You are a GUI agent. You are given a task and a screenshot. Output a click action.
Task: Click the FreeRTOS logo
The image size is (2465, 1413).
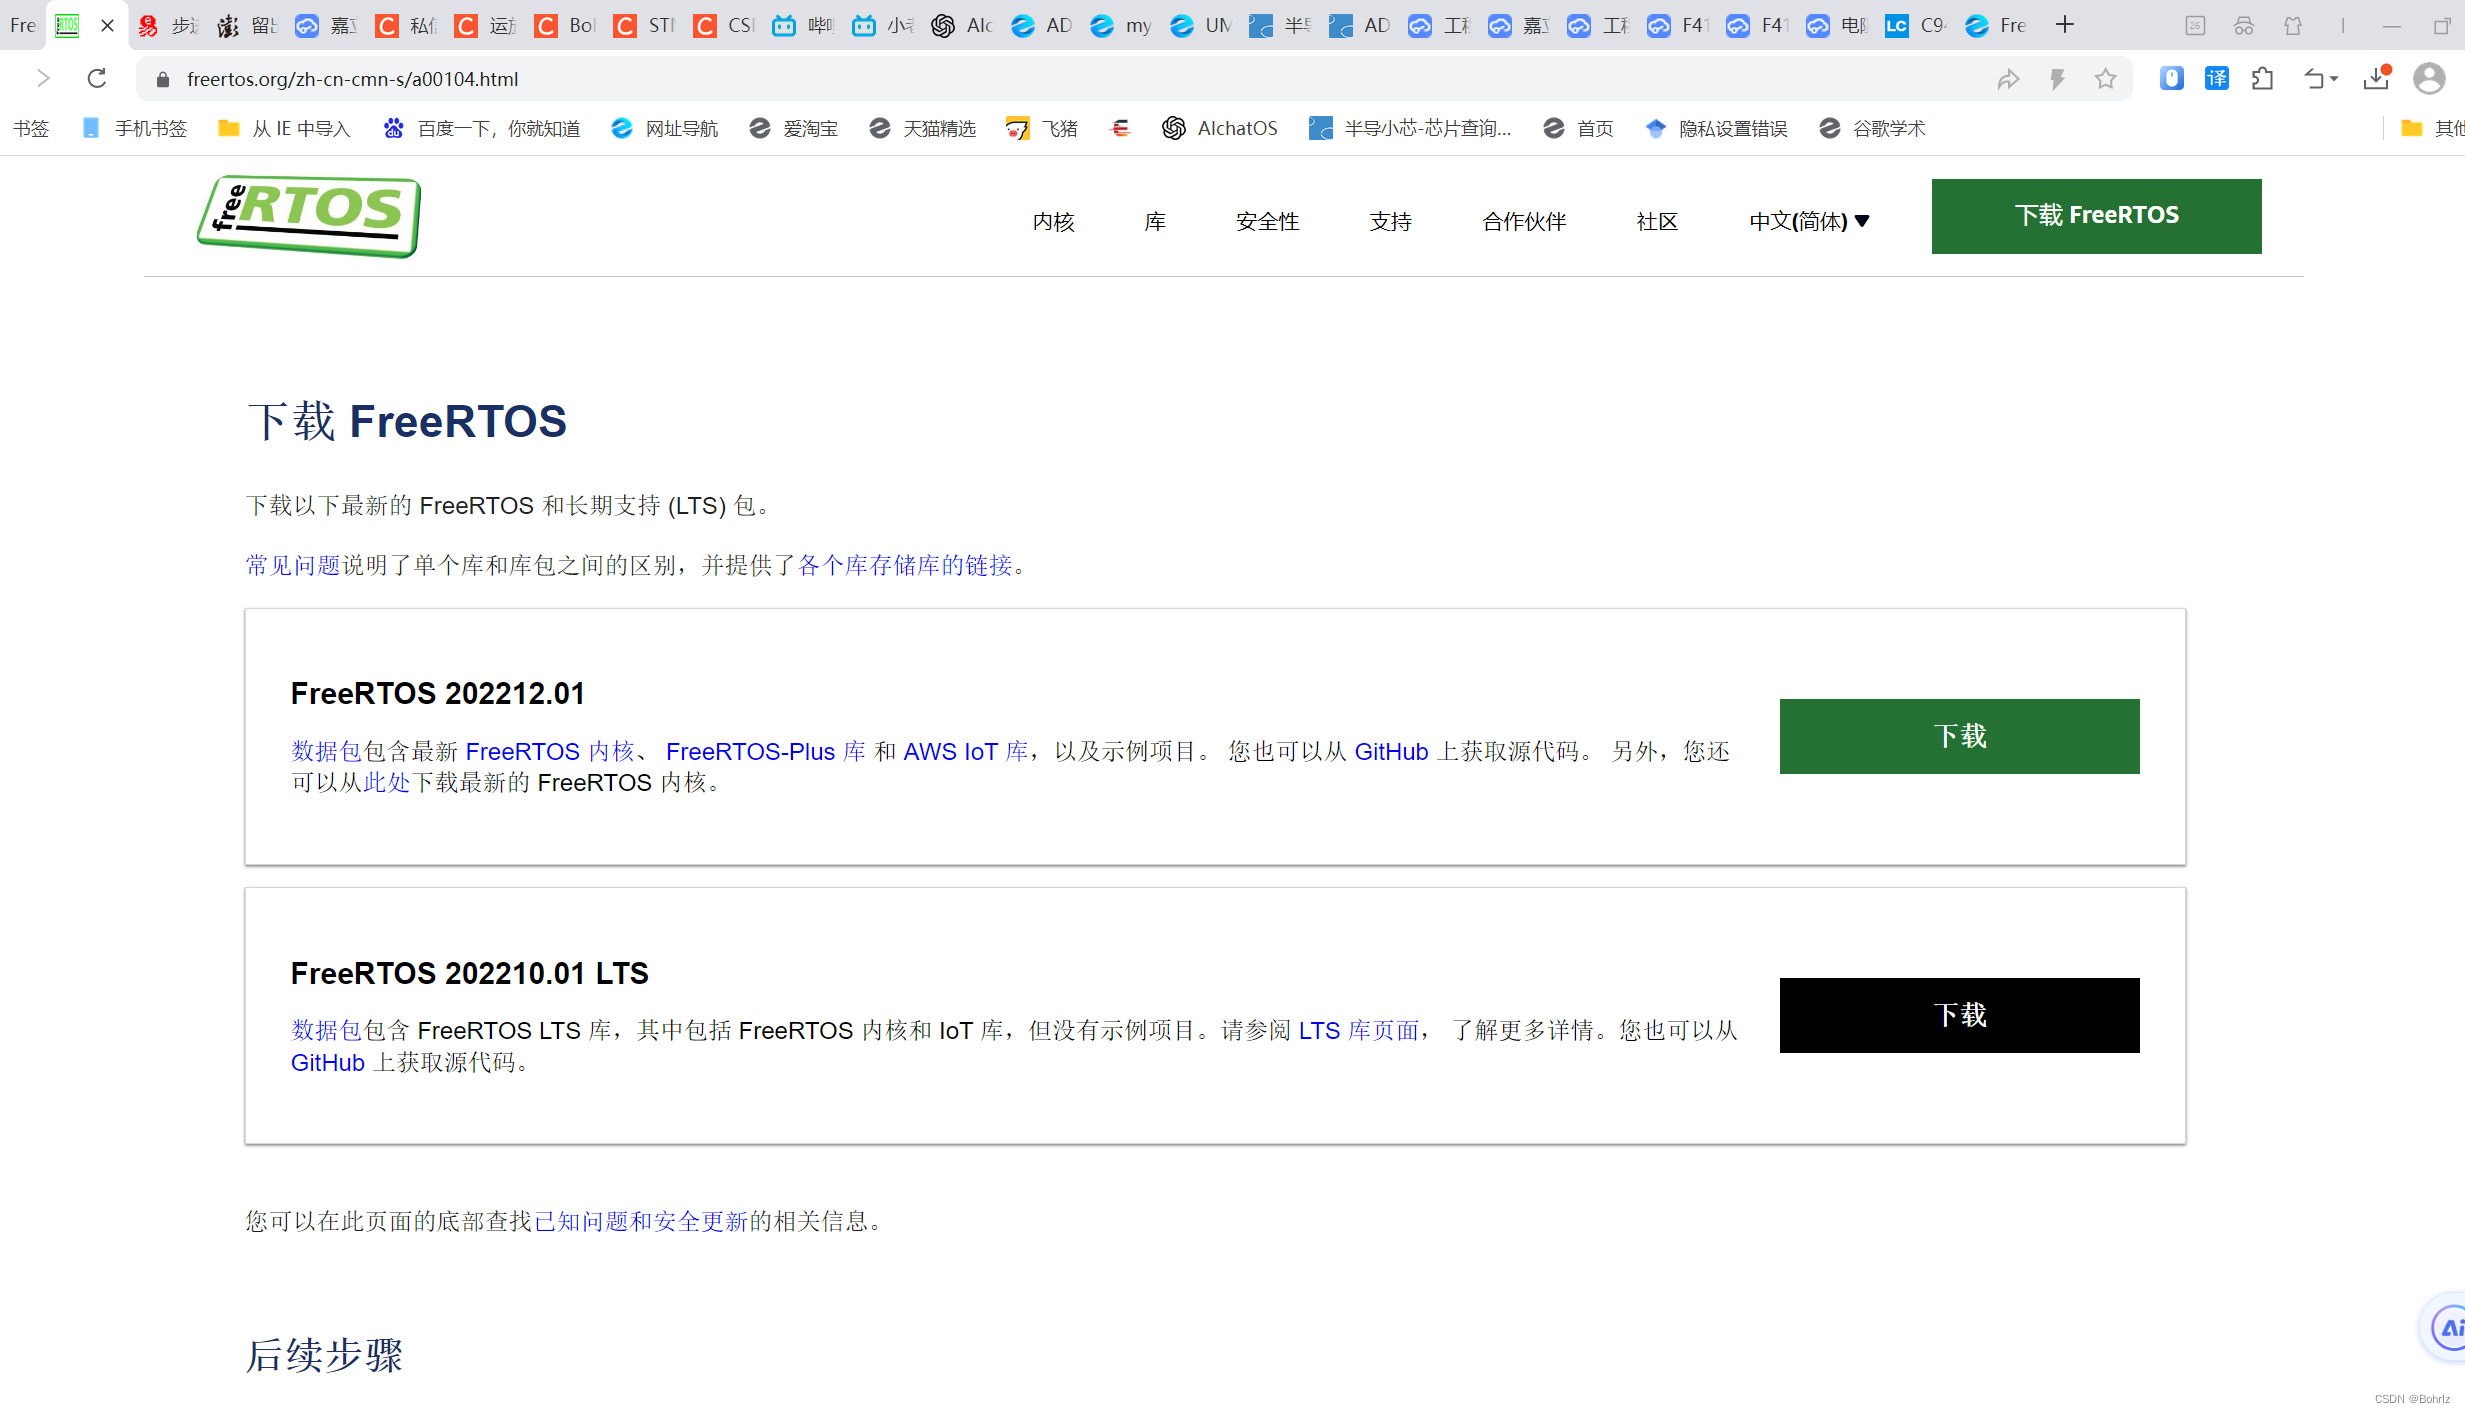coord(307,217)
